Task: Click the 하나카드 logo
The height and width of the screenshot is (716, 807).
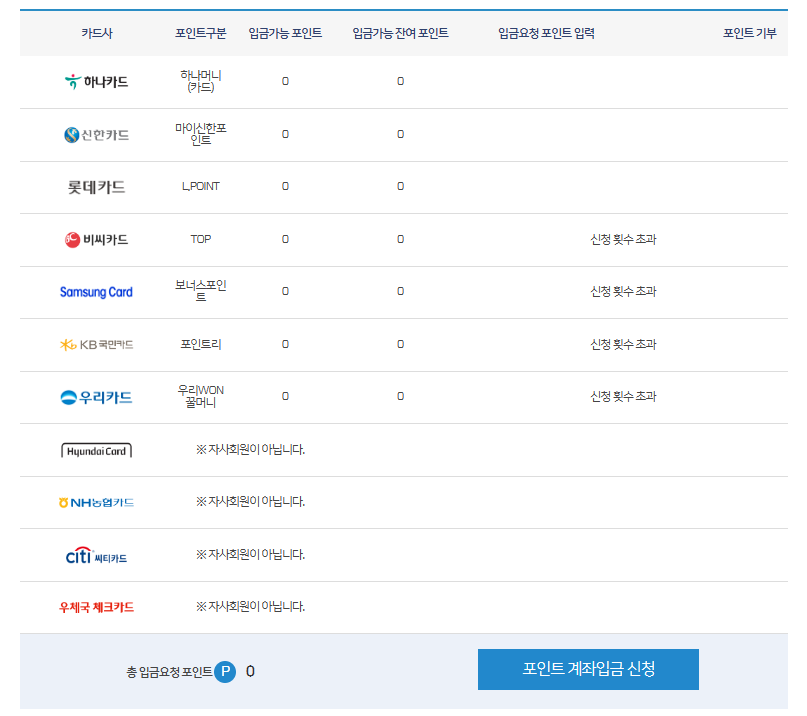Action: point(96,81)
